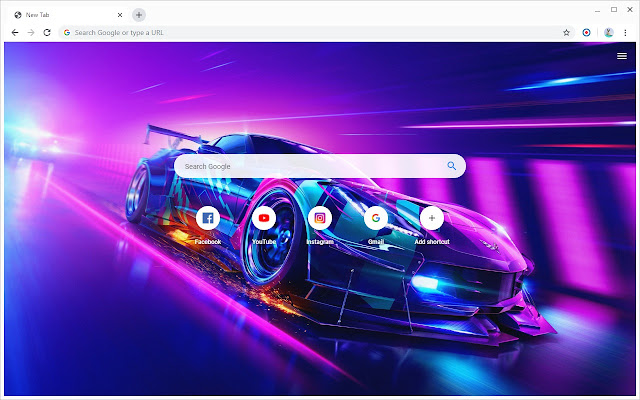
Task: Open the Gmail shortcut
Action: 376,218
